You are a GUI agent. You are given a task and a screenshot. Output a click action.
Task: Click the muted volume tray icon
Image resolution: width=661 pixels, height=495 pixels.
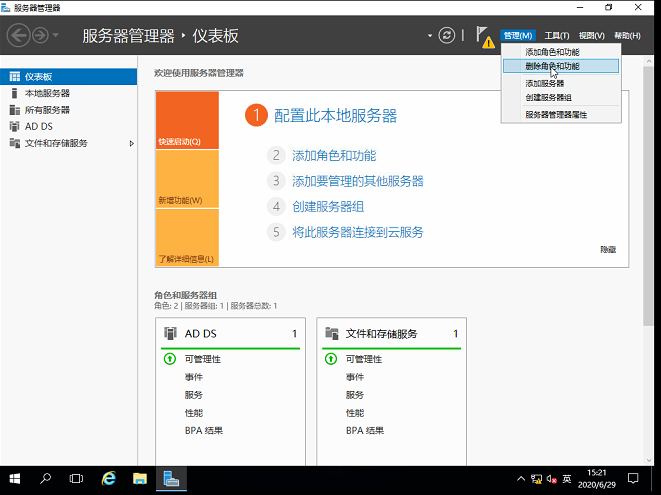pos(551,479)
